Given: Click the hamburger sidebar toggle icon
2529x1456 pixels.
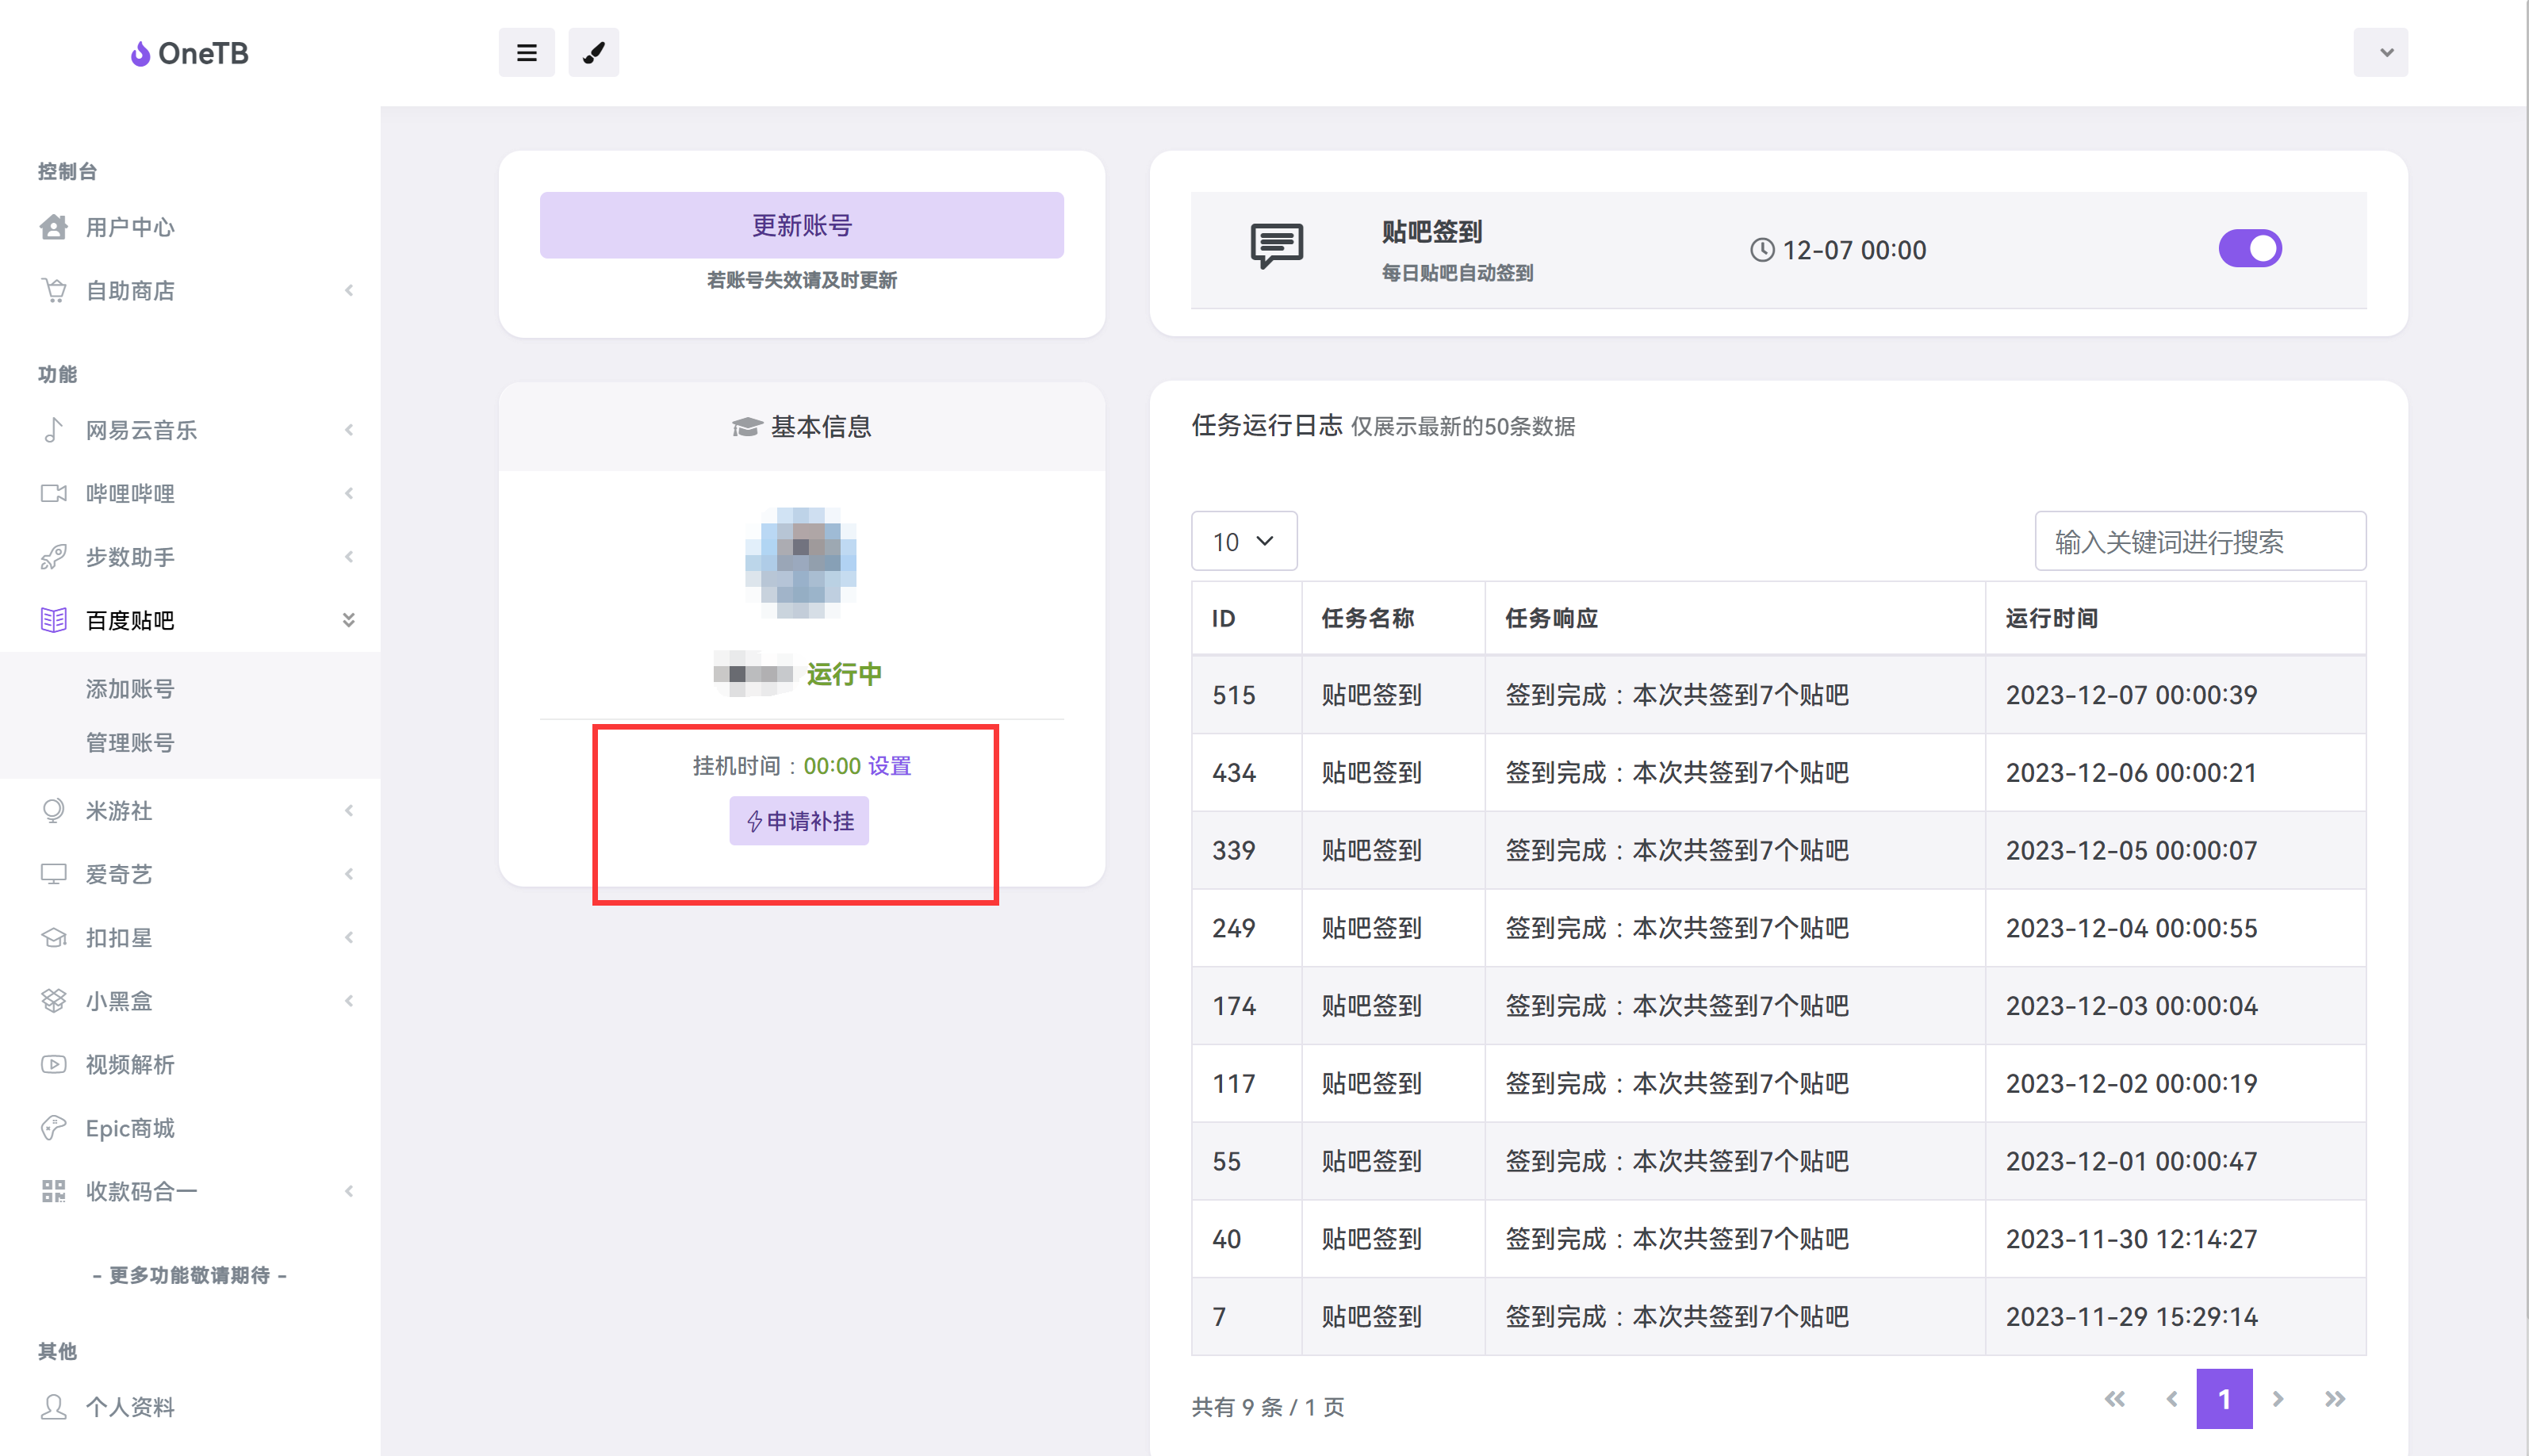Looking at the screenshot, I should click(527, 52).
